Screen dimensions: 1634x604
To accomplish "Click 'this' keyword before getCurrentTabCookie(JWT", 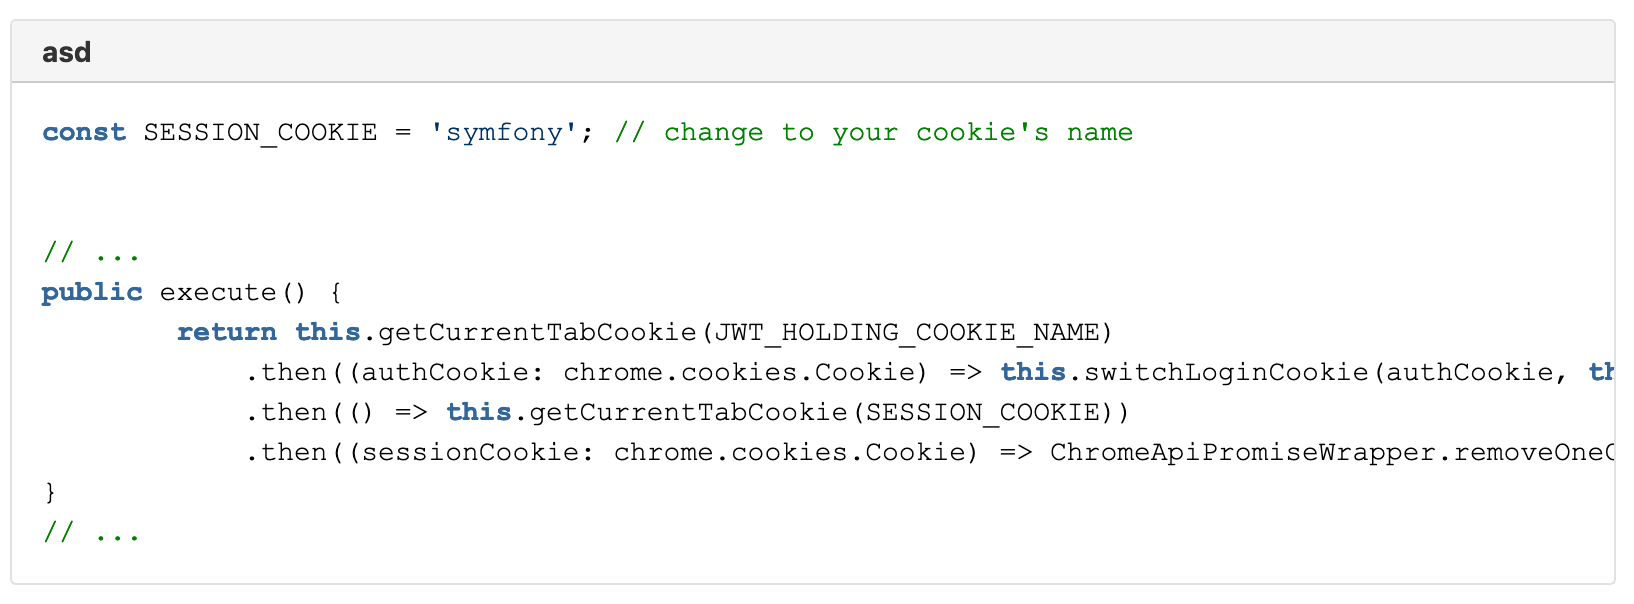I will point(327,332).
